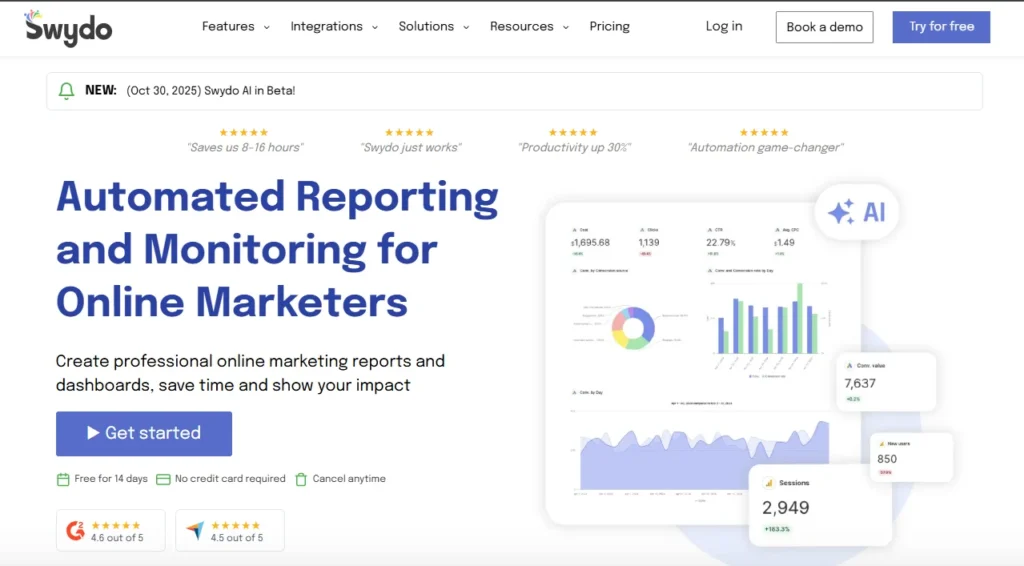
Task: Click the donut chart in the dashboard preview
Action: [633, 328]
